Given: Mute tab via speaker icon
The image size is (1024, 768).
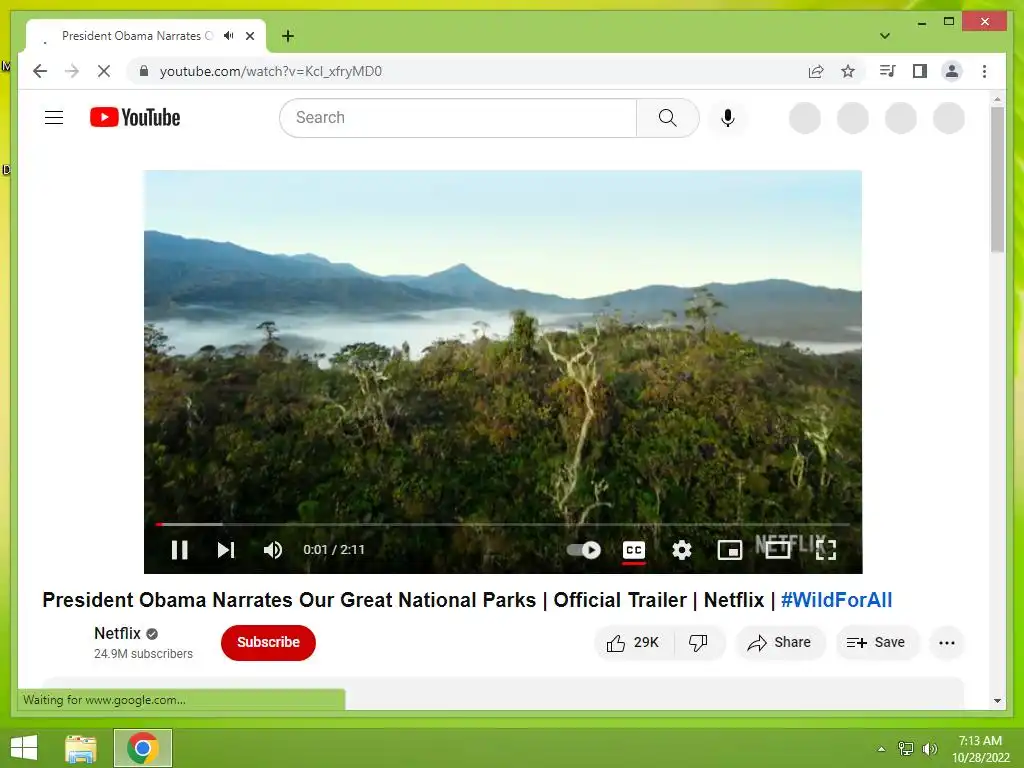Looking at the screenshot, I should click(229, 36).
